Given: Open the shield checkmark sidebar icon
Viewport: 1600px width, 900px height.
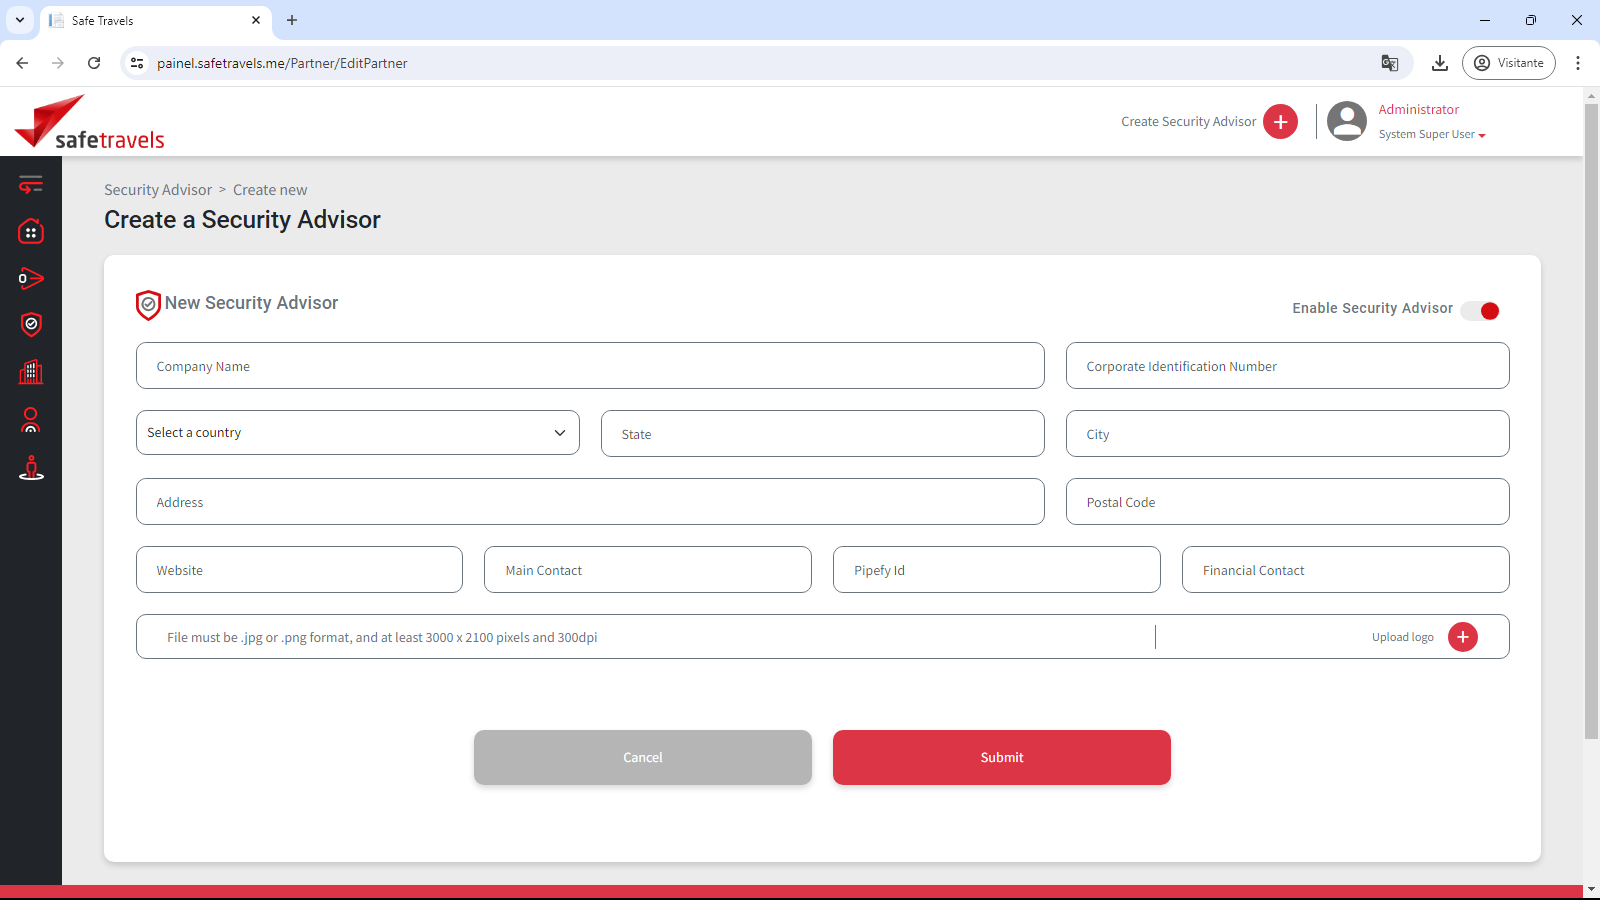Looking at the screenshot, I should tap(31, 324).
